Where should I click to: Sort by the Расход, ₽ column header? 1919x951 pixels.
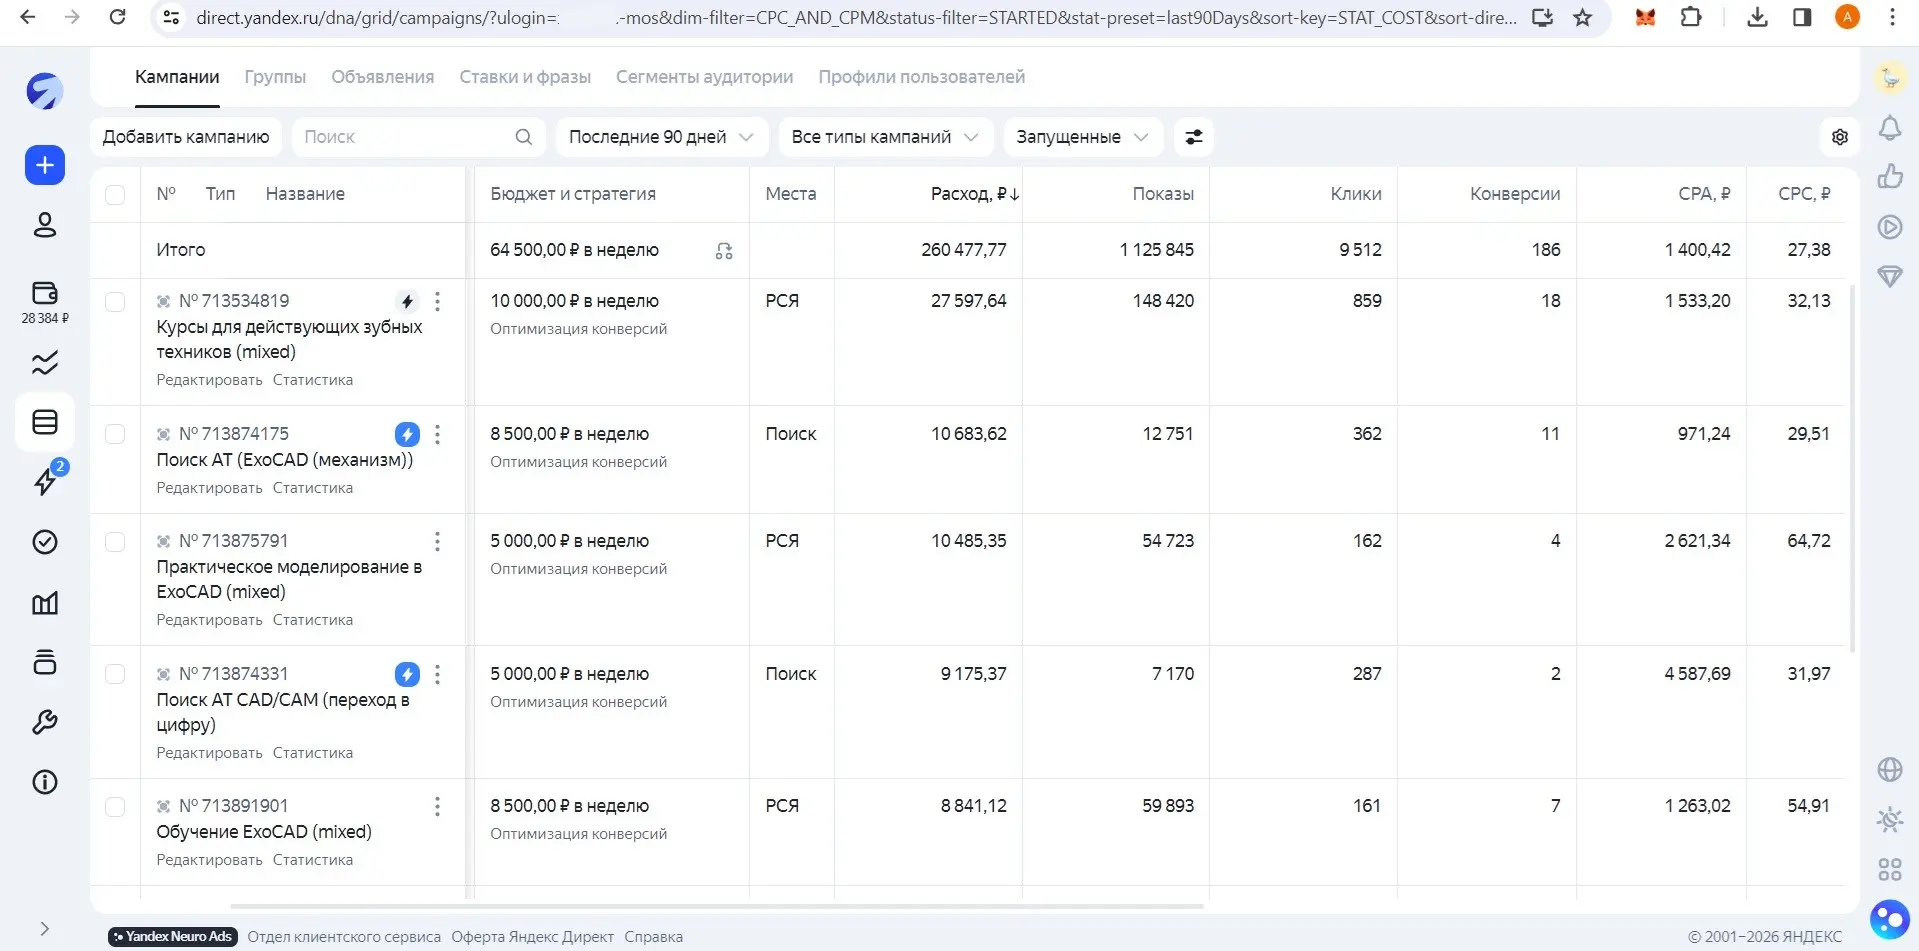pyautogui.click(x=975, y=194)
